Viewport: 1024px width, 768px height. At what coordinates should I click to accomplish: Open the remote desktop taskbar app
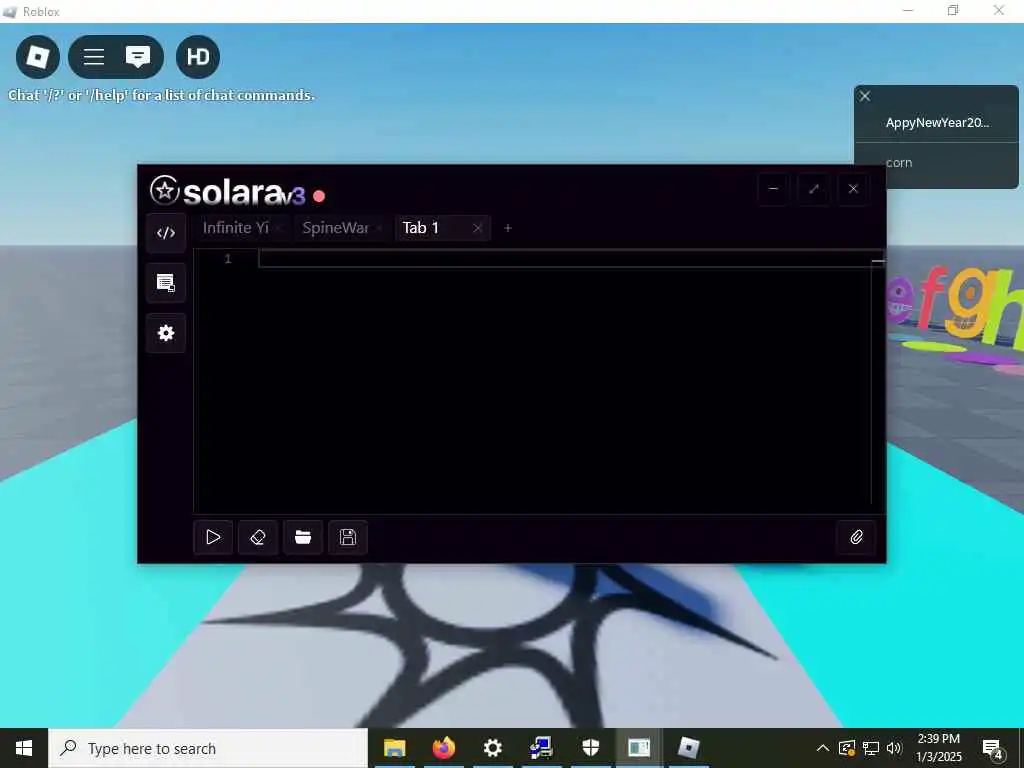(541, 748)
